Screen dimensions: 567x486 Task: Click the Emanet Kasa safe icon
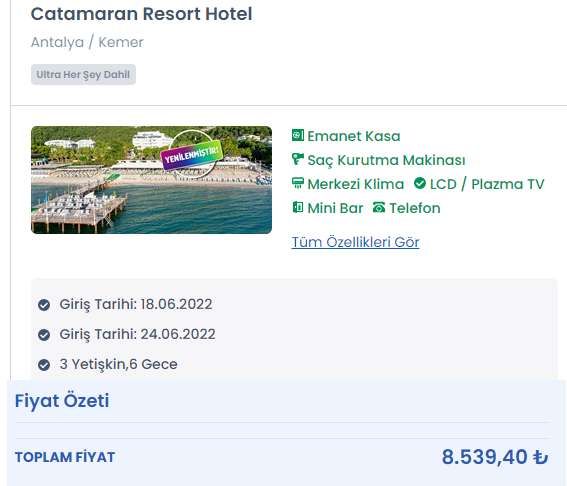298,135
